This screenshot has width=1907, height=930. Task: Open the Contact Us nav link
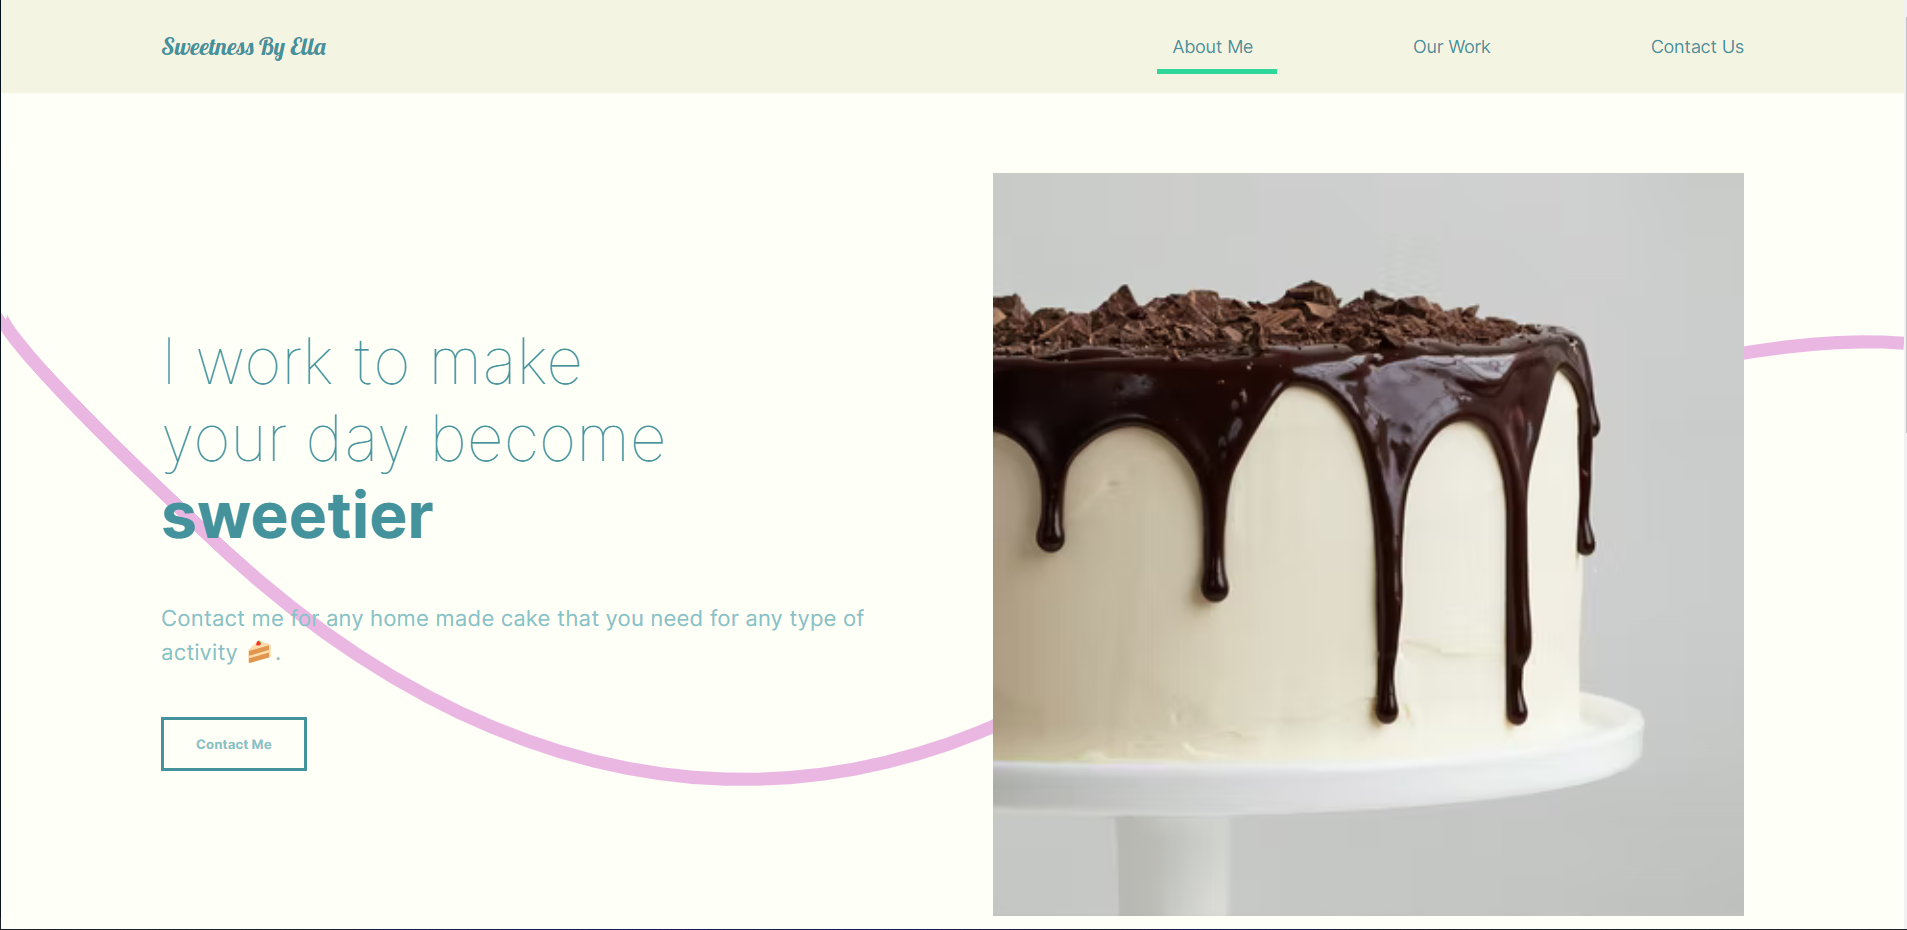[x=1697, y=47]
